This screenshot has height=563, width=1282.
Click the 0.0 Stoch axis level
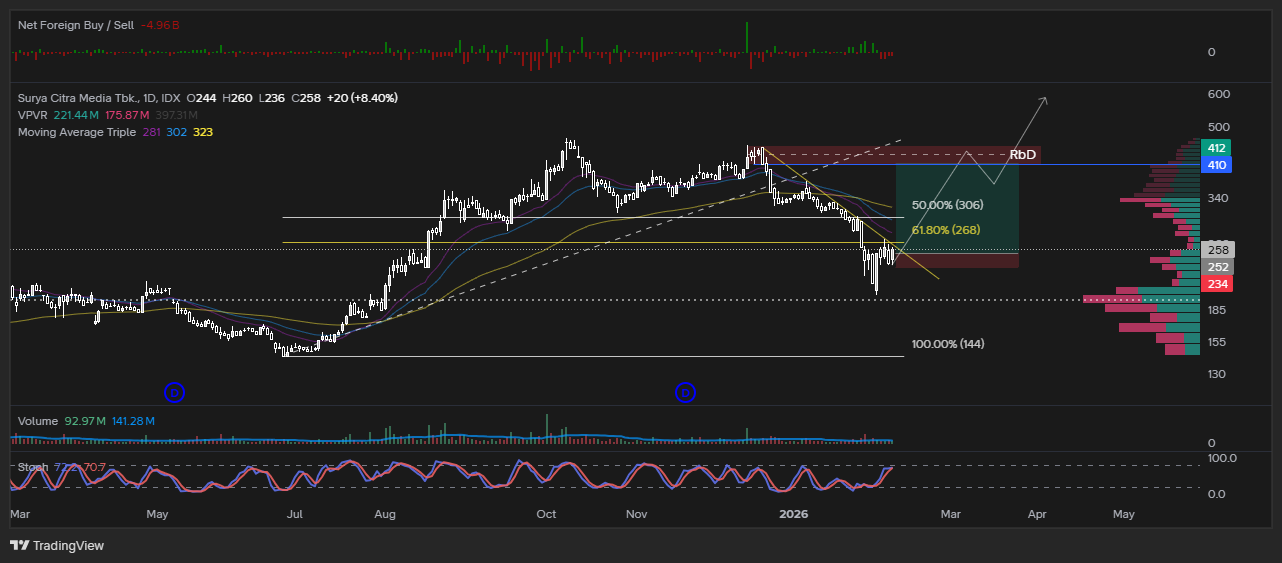coord(1217,494)
